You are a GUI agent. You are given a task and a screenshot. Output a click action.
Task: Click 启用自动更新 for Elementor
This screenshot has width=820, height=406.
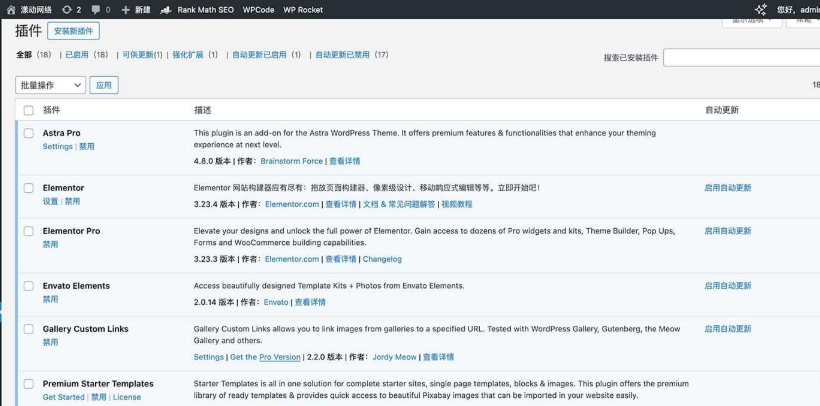coord(728,188)
